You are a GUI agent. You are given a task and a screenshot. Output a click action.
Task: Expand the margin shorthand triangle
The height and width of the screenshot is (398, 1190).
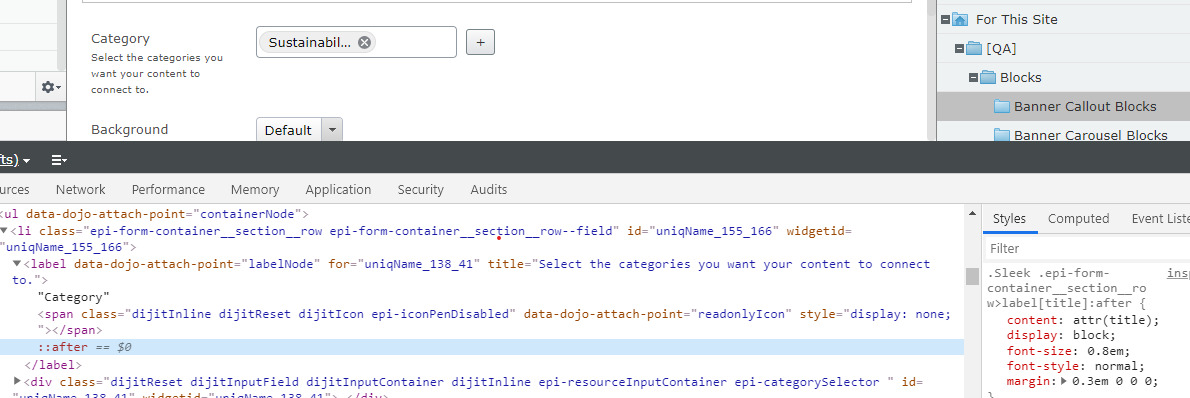pos(1064,381)
